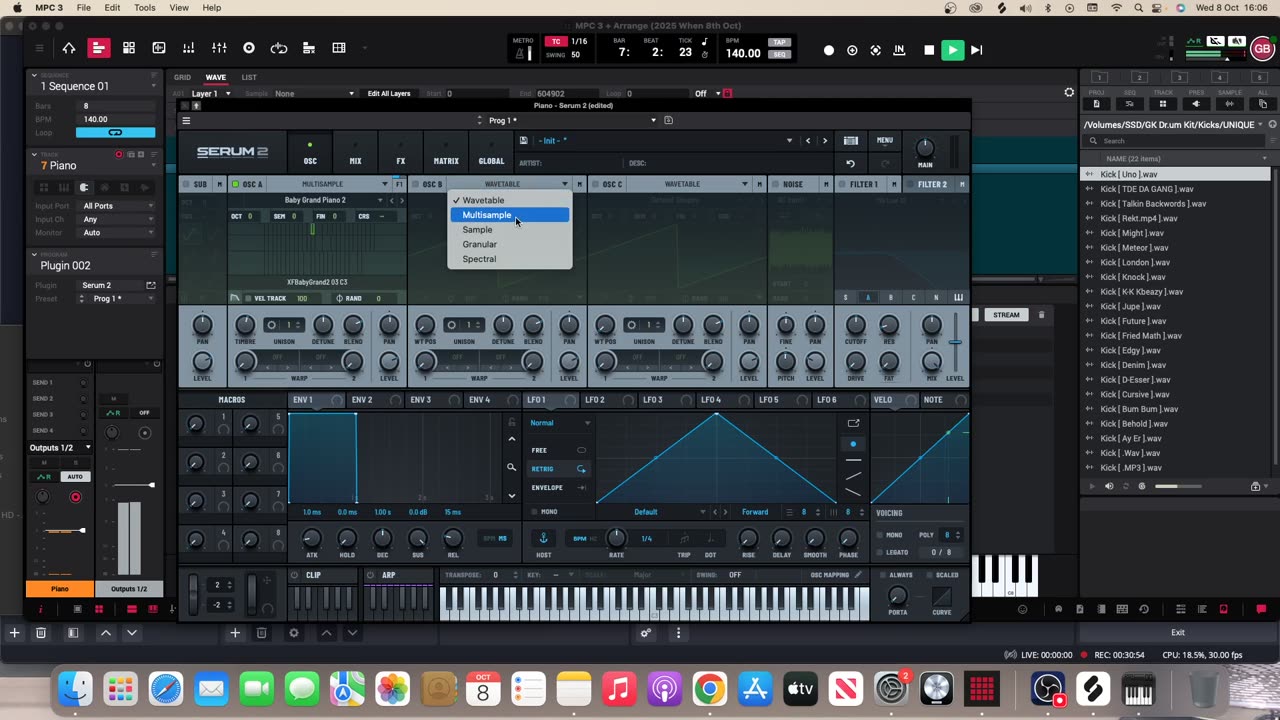Open the Monitor Auto dropdown

[118, 232]
